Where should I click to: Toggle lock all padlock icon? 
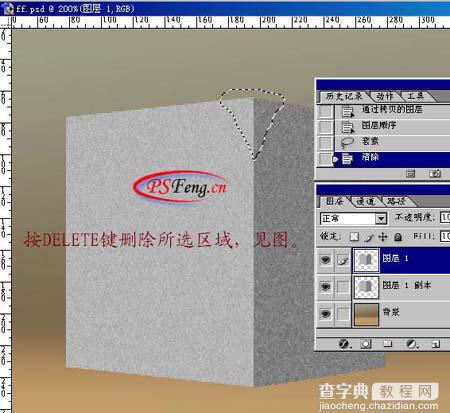point(398,237)
